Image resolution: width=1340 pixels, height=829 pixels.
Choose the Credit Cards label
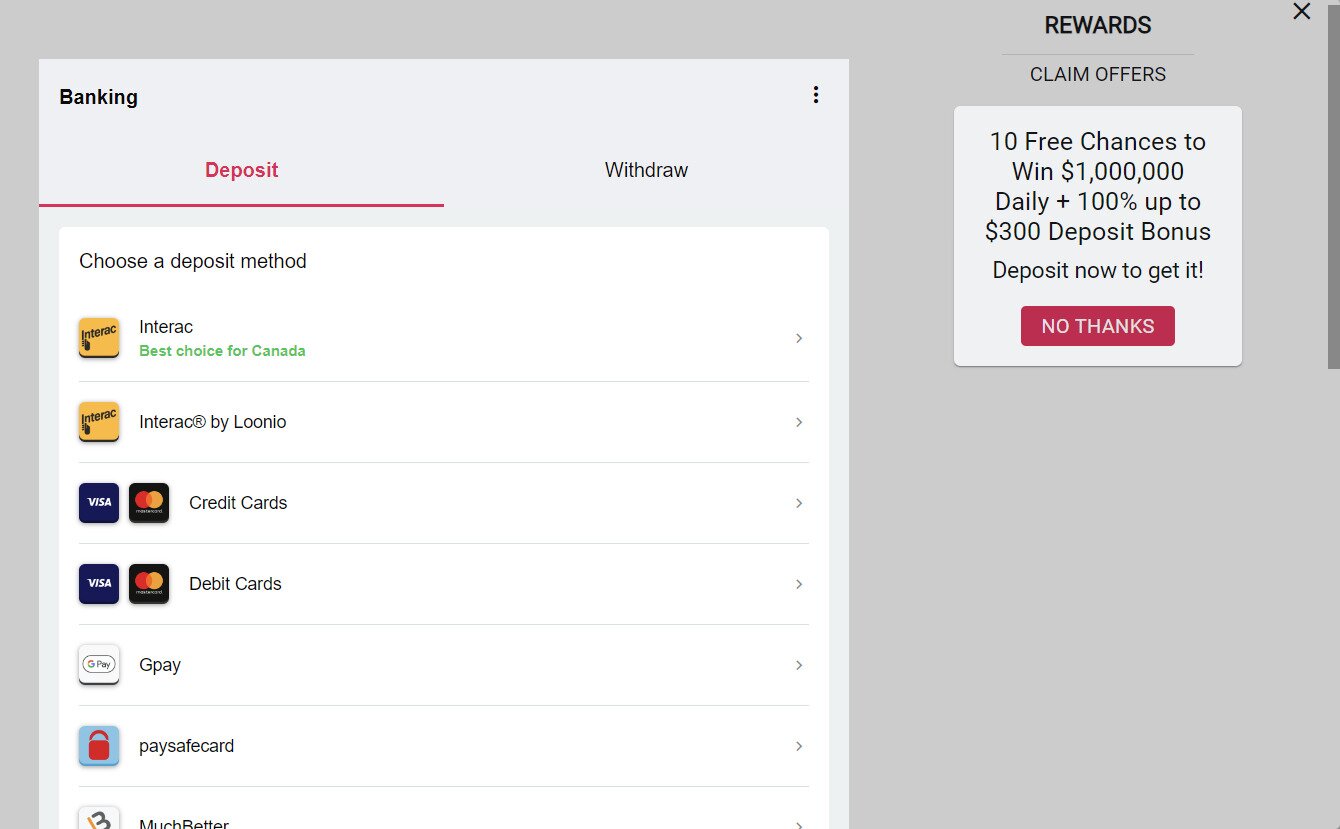click(238, 503)
